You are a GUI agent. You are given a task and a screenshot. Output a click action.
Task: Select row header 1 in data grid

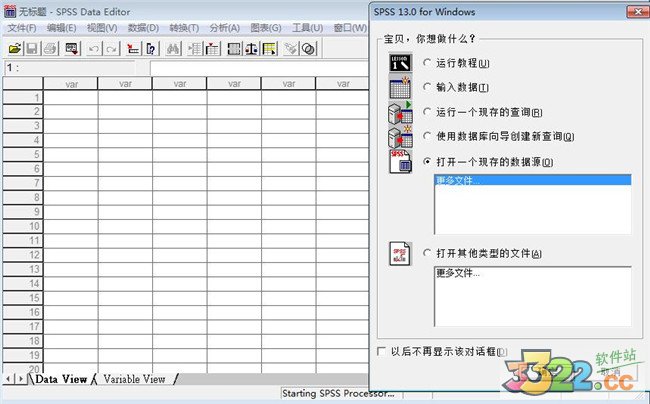(x=23, y=98)
